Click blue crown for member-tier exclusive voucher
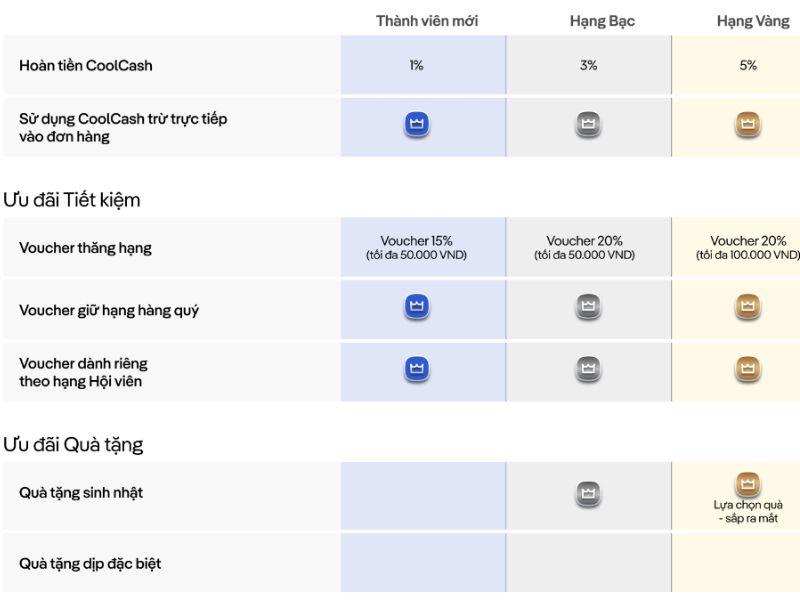The height and width of the screenshot is (600, 800). coord(417,369)
